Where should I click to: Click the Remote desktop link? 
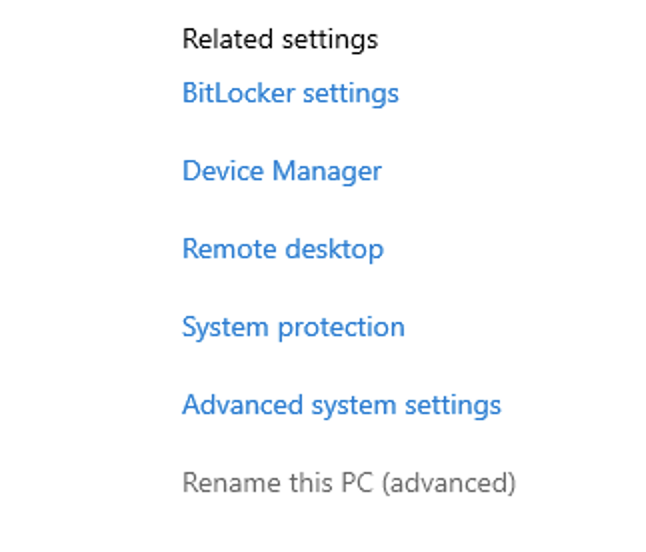pyautogui.click(x=283, y=250)
